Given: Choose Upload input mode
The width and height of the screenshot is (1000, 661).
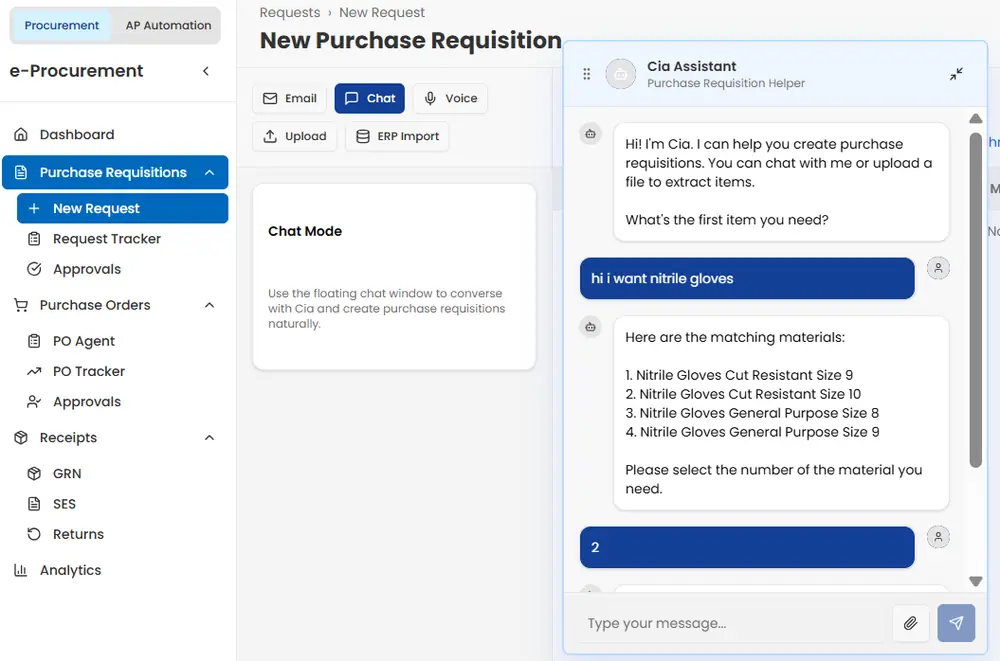Looking at the screenshot, I should pos(295,136).
